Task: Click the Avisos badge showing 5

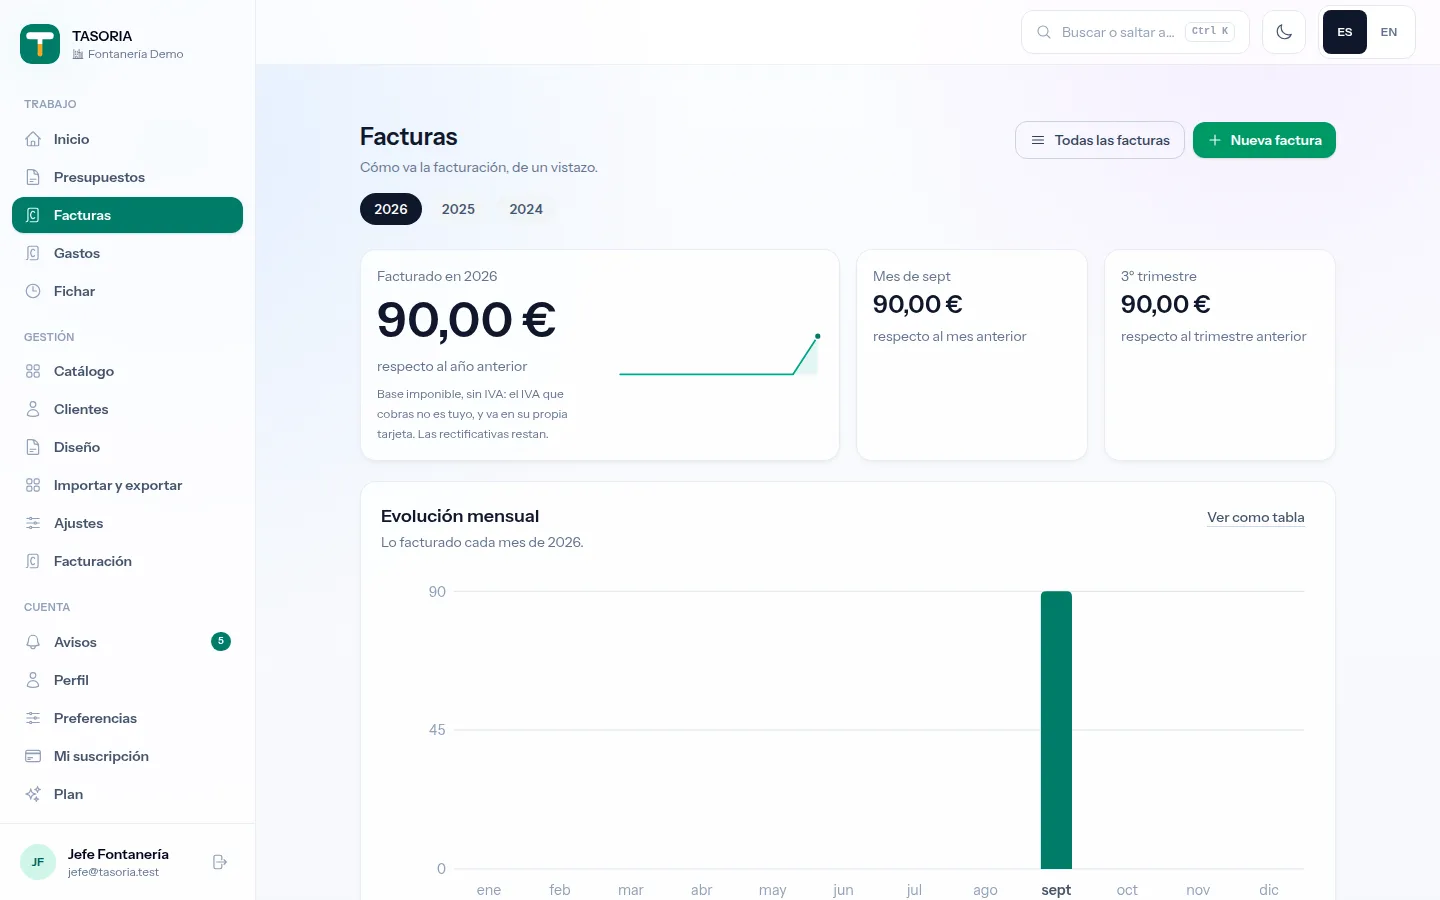Action: (x=221, y=641)
